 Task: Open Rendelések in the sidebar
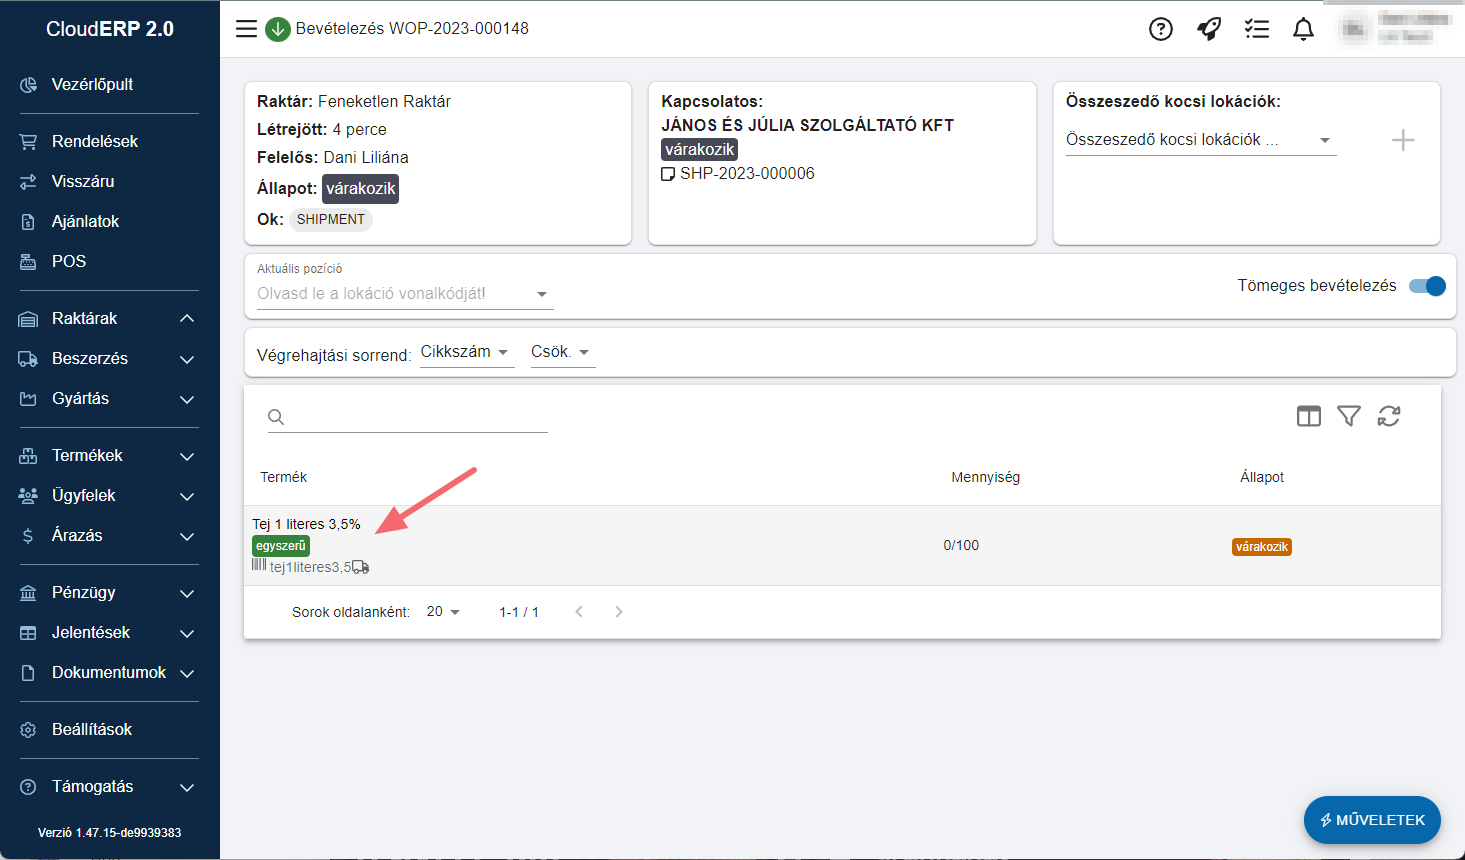[x=95, y=141]
